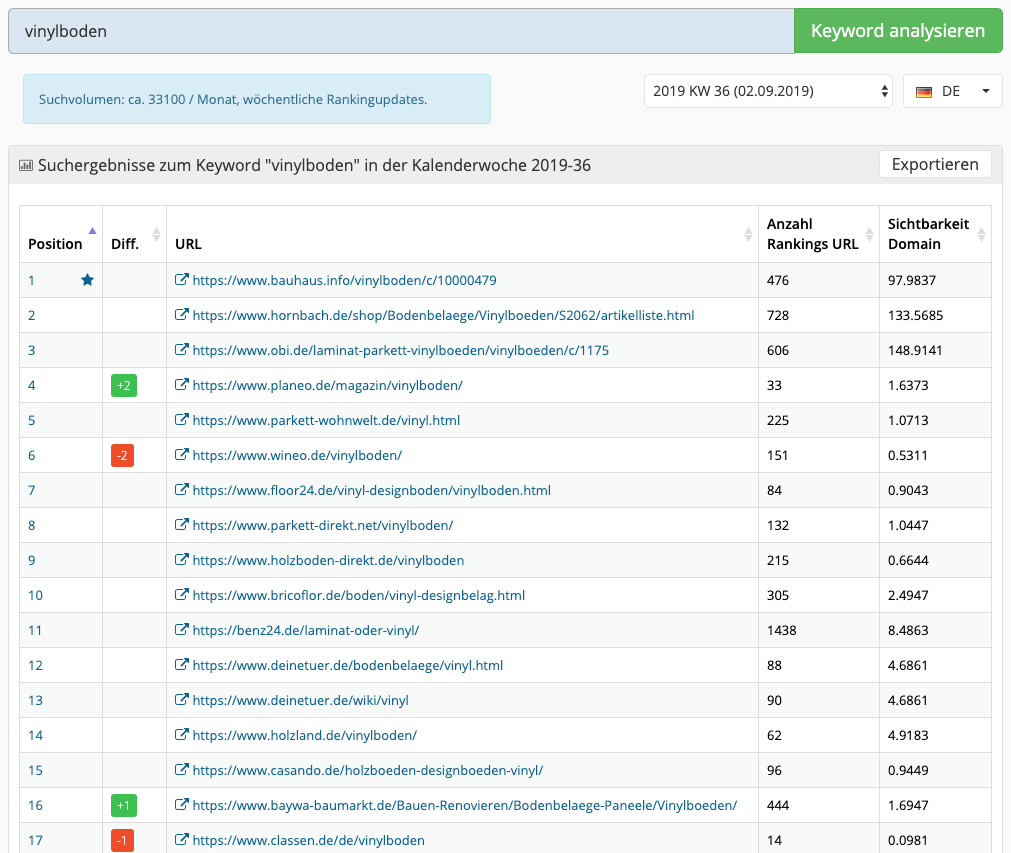The height and width of the screenshot is (853, 1011).
Task: Click position number 10
Action: tap(35, 595)
